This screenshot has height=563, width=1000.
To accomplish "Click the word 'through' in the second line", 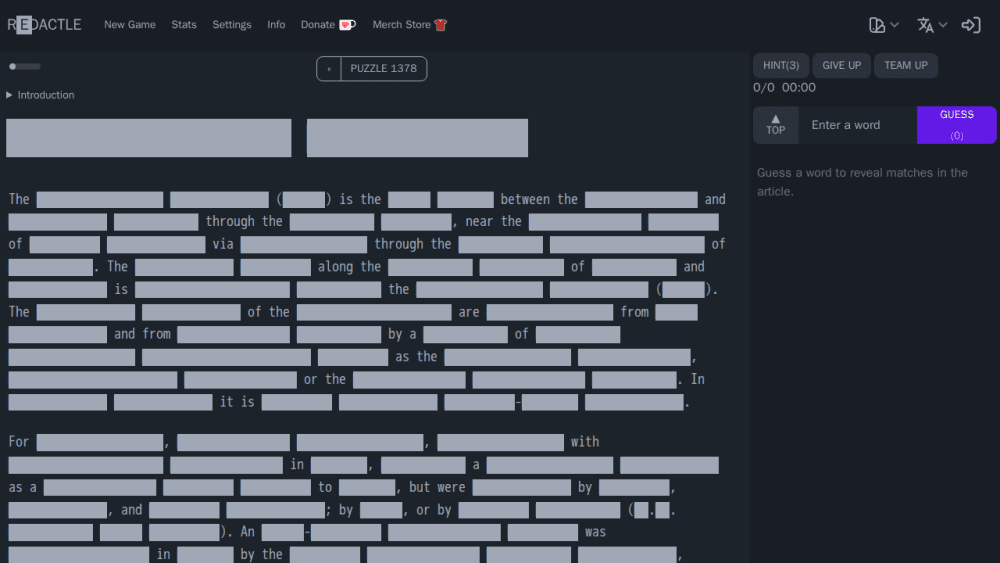I will tap(230, 222).
